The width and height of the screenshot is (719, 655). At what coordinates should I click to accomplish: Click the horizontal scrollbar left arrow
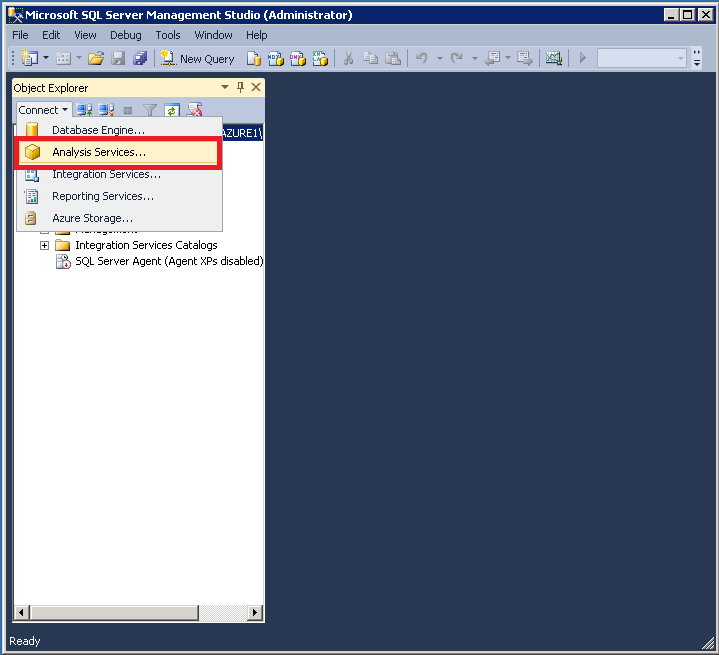(x=21, y=612)
